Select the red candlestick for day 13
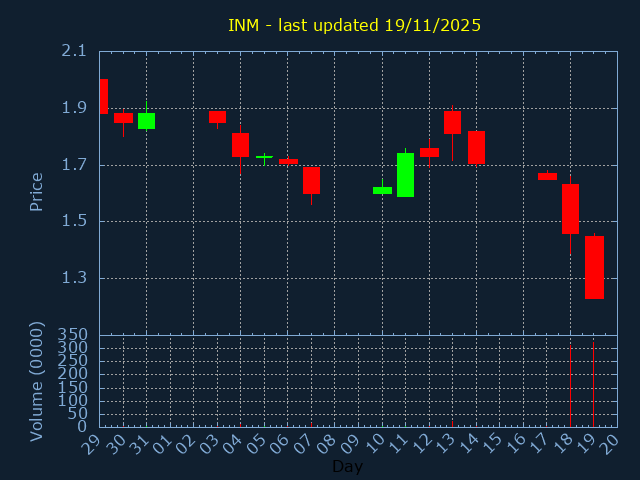Image resolution: width=640 pixels, height=480 pixels. click(x=453, y=122)
